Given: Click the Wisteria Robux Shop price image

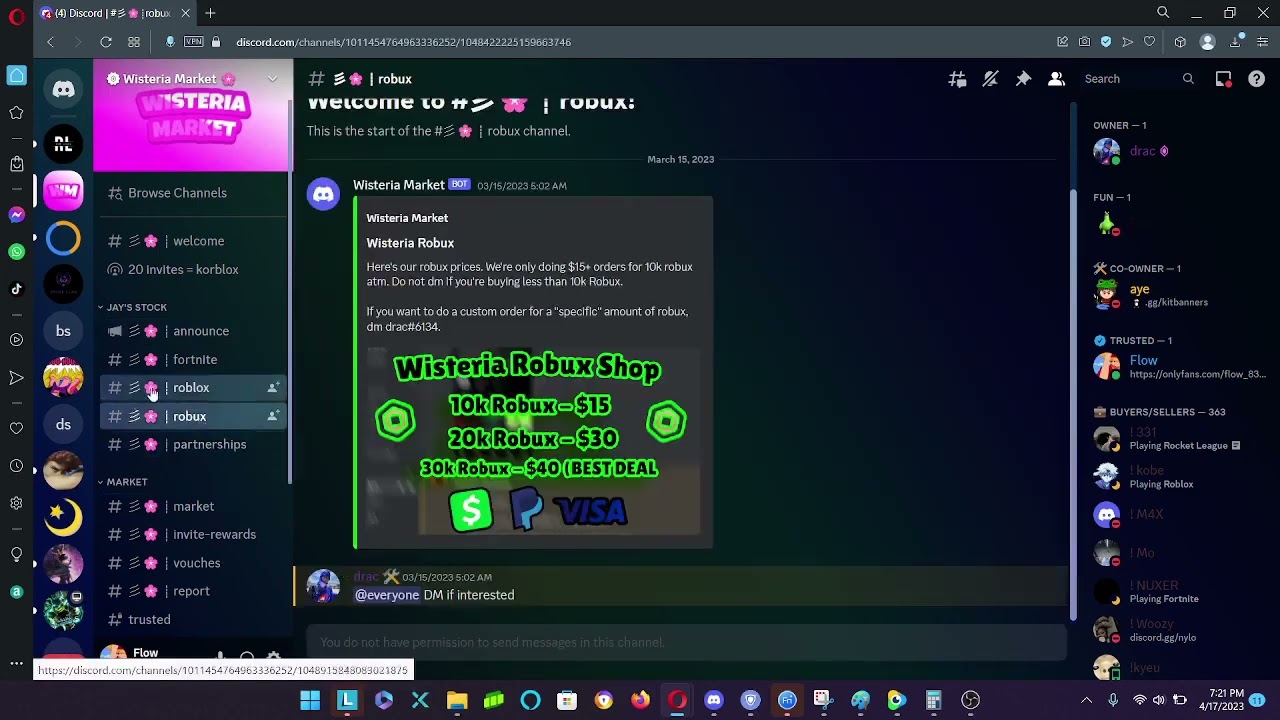Looking at the screenshot, I should 533,441.
